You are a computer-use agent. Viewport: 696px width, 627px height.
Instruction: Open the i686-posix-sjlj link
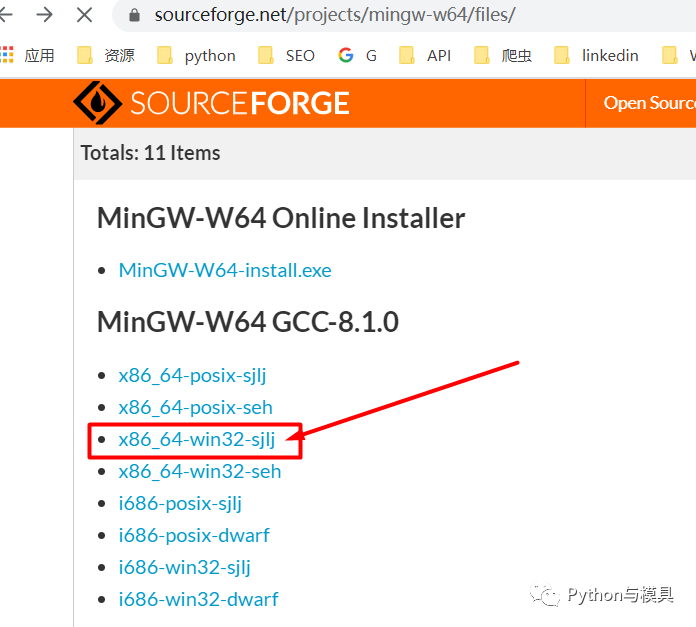pyautogui.click(x=180, y=504)
